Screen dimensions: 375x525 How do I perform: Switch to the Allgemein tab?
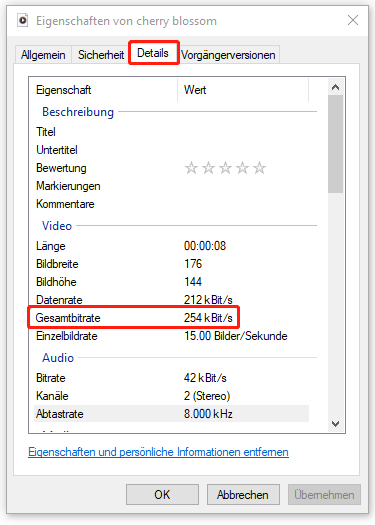43,55
